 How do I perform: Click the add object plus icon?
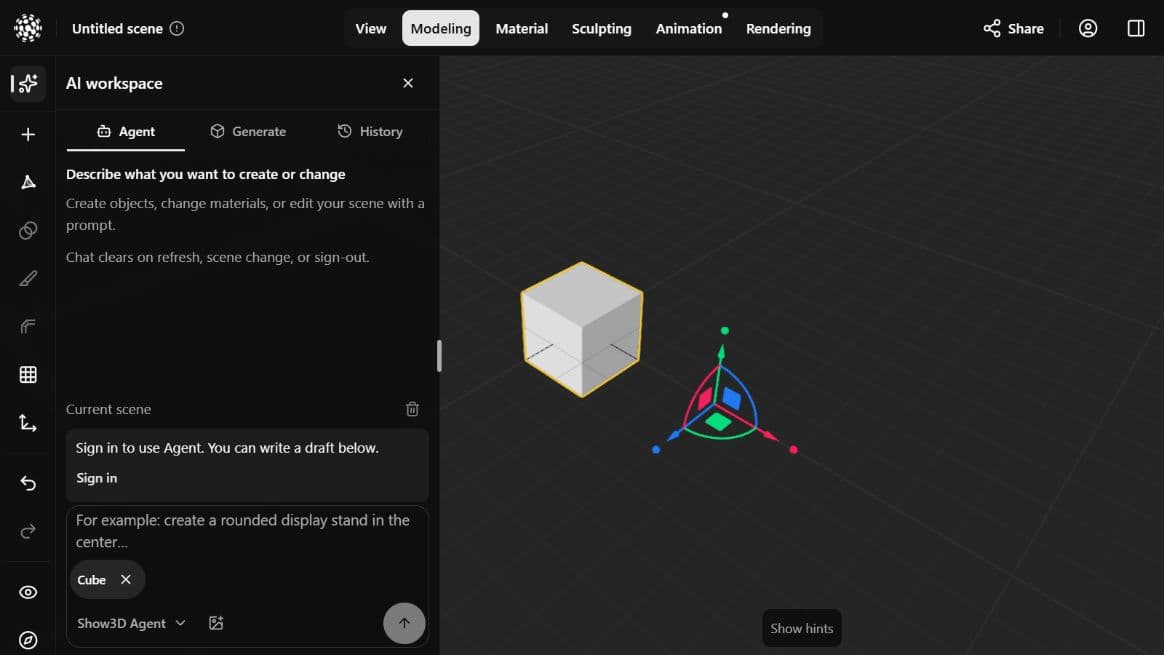tap(27, 134)
